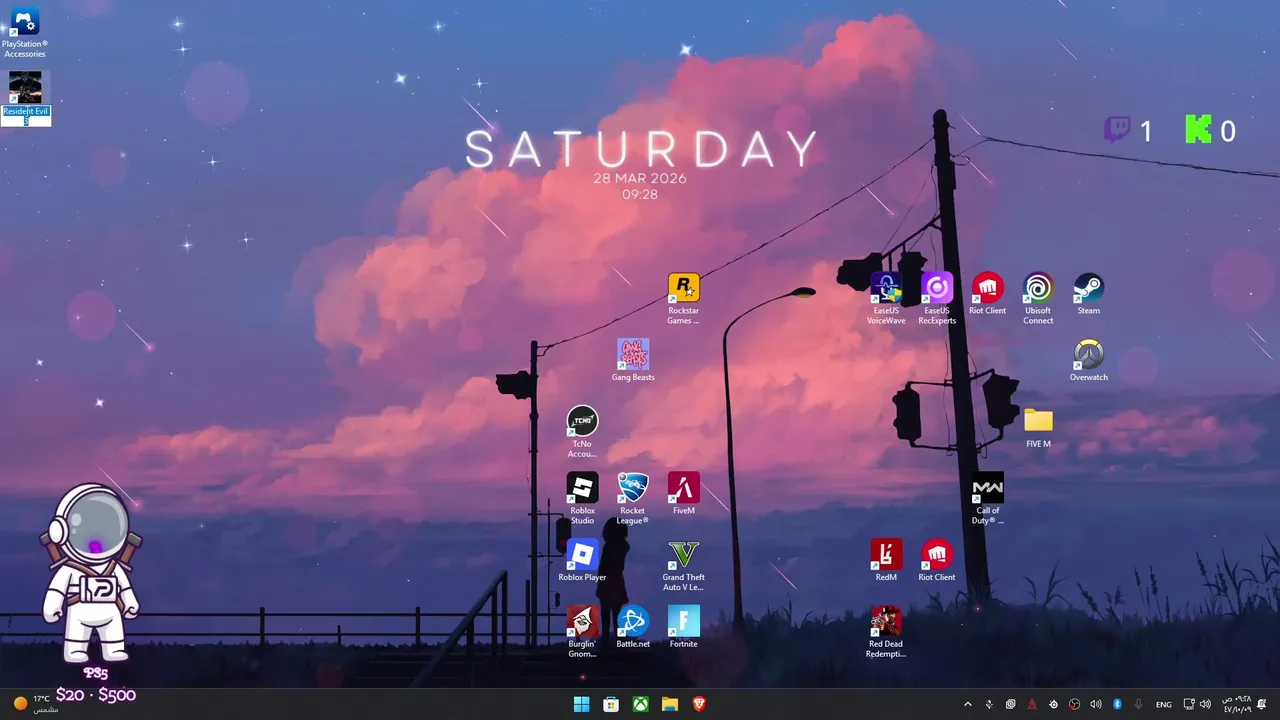Select the PlayStation Accessories desktop shortcut
Image resolution: width=1280 pixels, height=720 pixels.
click(25, 33)
